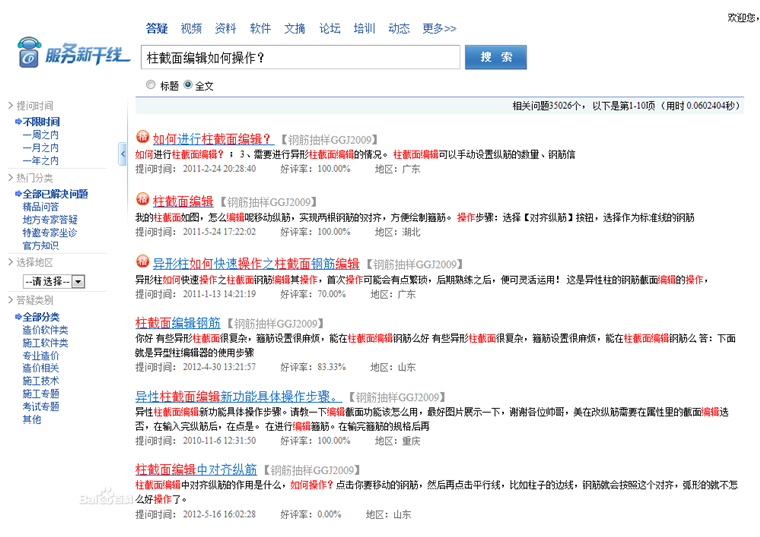Viewport: 760px width, 537px height.
Task: Filter by 精品问答 in hot categories
Action: (41, 207)
